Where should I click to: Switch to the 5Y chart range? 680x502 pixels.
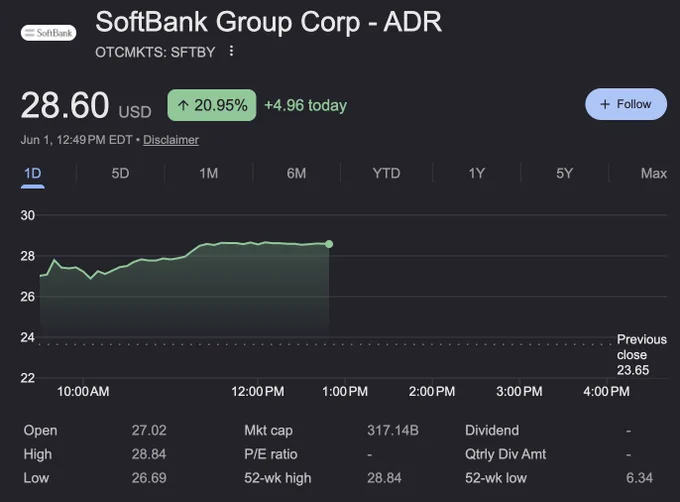click(x=564, y=173)
